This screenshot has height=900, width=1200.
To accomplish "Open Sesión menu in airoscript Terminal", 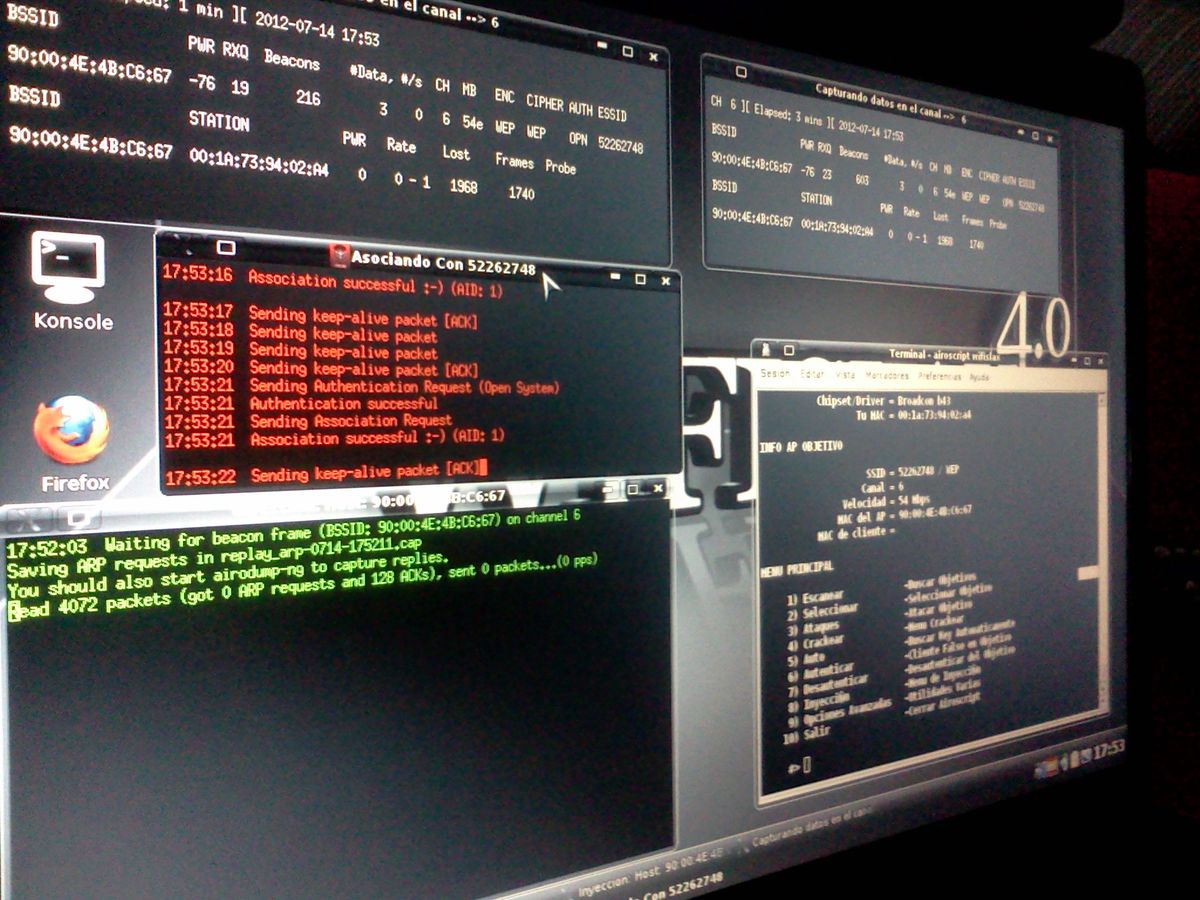I will pyautogui.click(x=775, y=373).
